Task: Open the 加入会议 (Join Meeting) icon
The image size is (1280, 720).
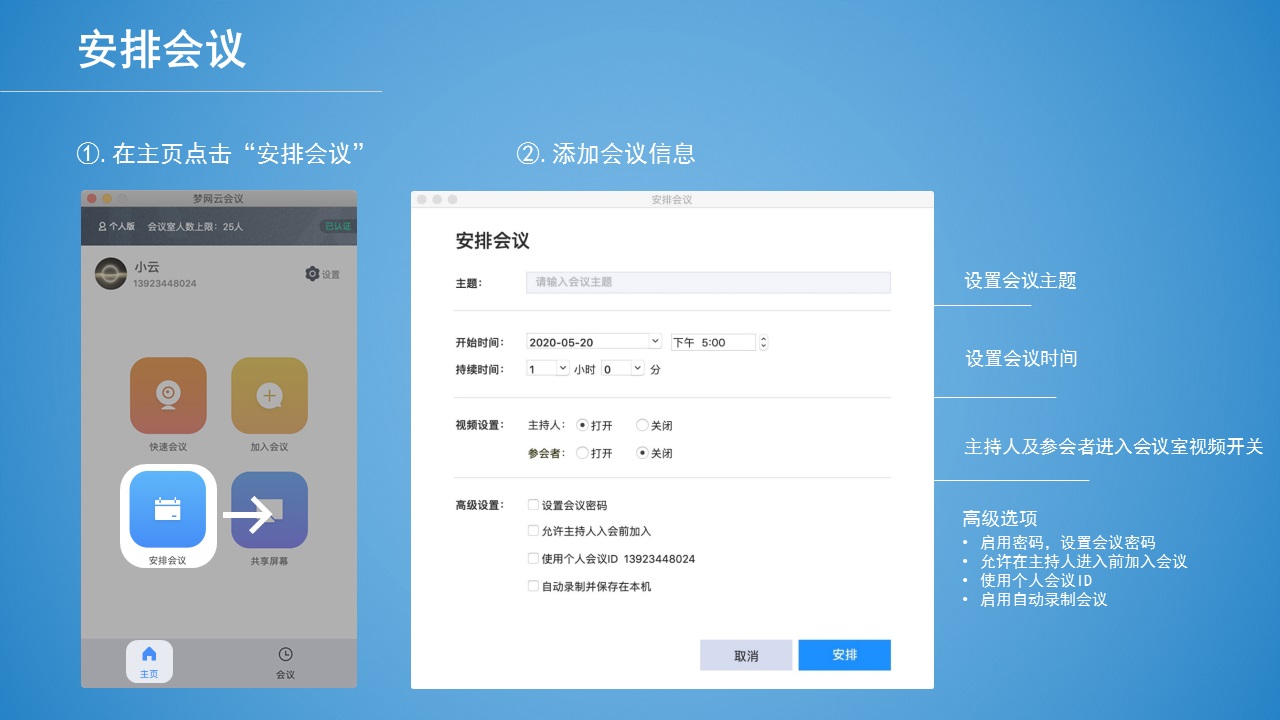Action: click(x=269, y=396)
